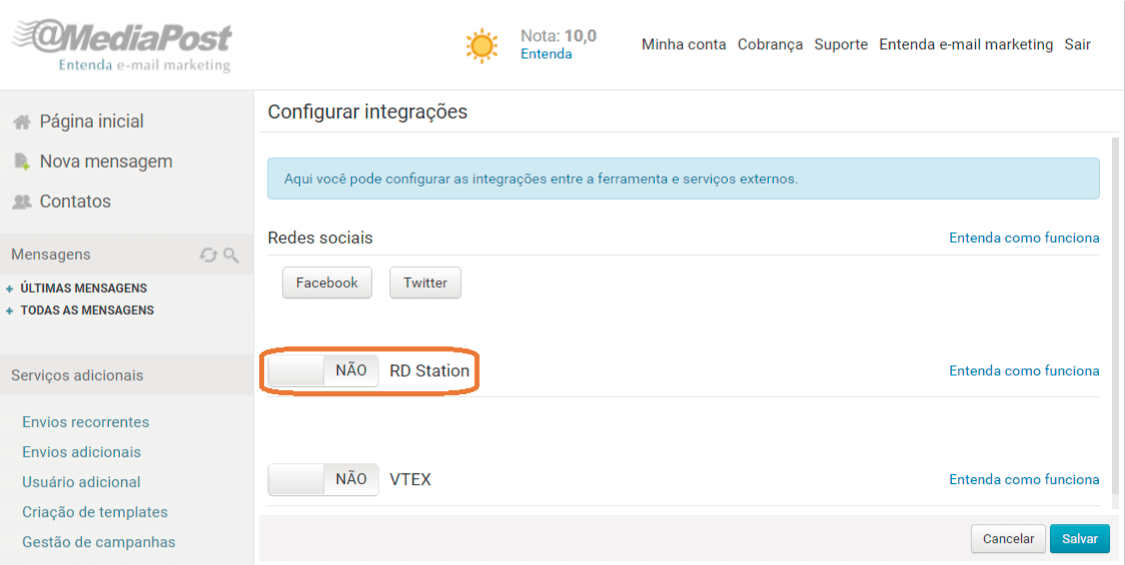The image size is (1125, 565).
Task: Expand ÚLTIMAS MENSAGENS plus icon
Action: tap(9, 289)
